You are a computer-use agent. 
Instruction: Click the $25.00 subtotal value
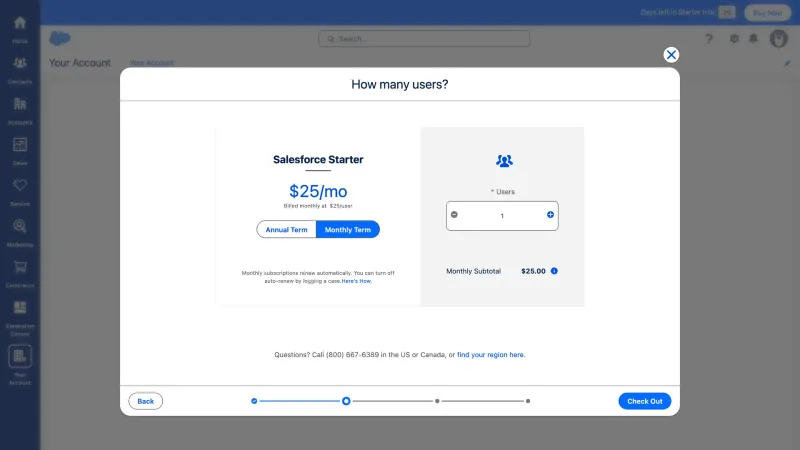coord(533,271)
